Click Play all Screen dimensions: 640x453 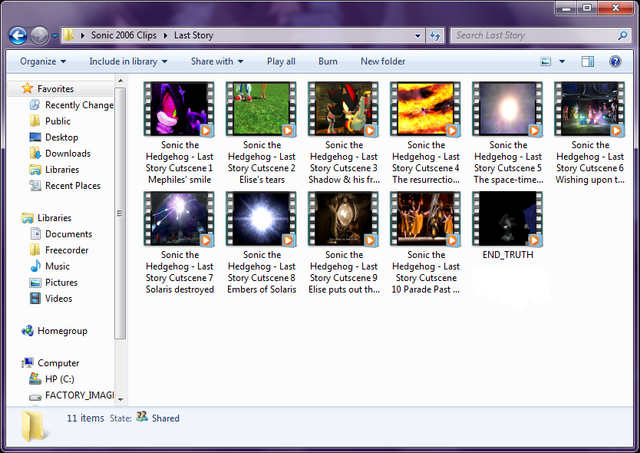(x=281, y=62)
